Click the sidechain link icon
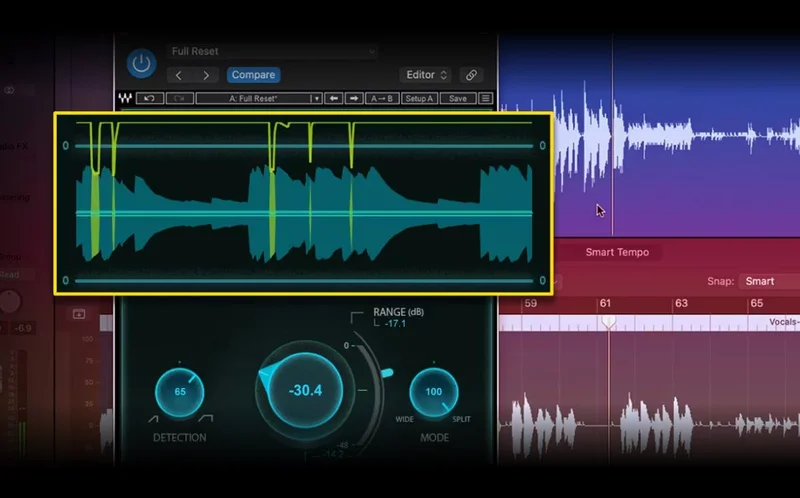This screenshot has width=800, height=498. 471,75
